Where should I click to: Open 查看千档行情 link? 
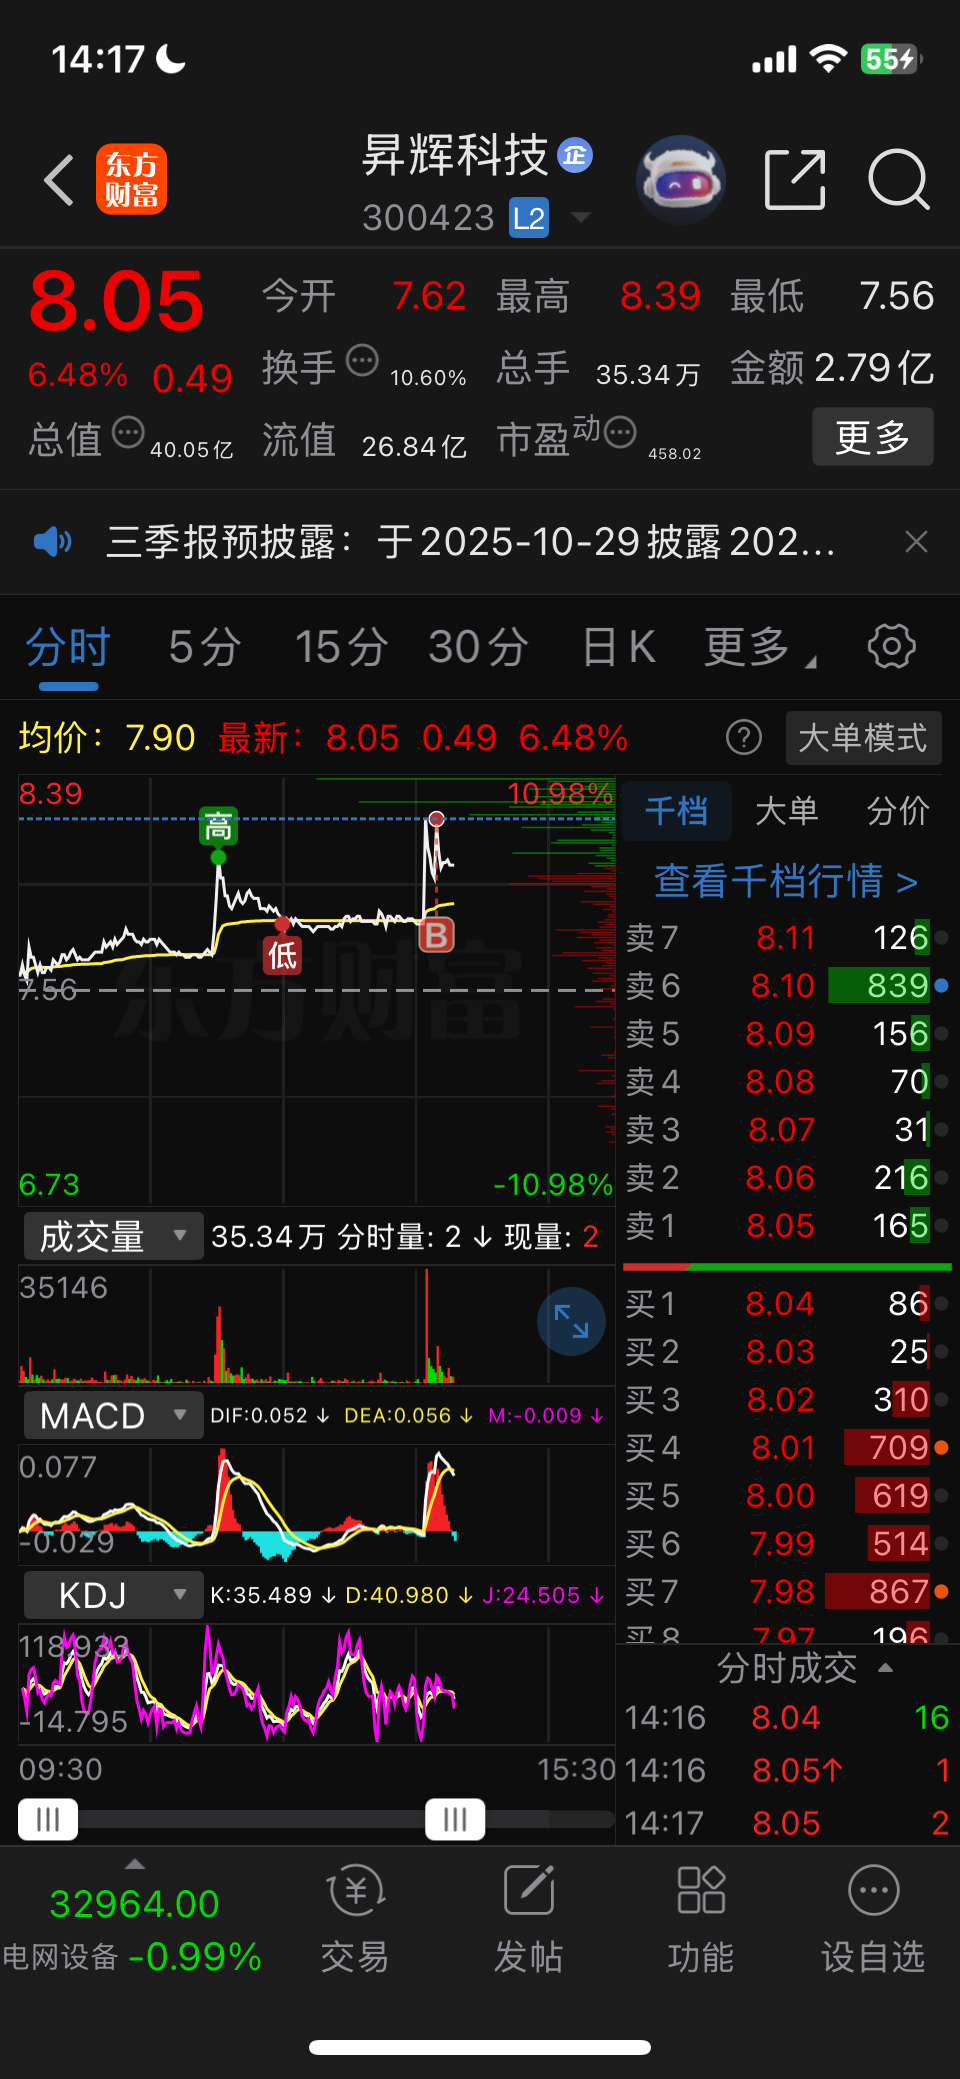click(785, 881)
